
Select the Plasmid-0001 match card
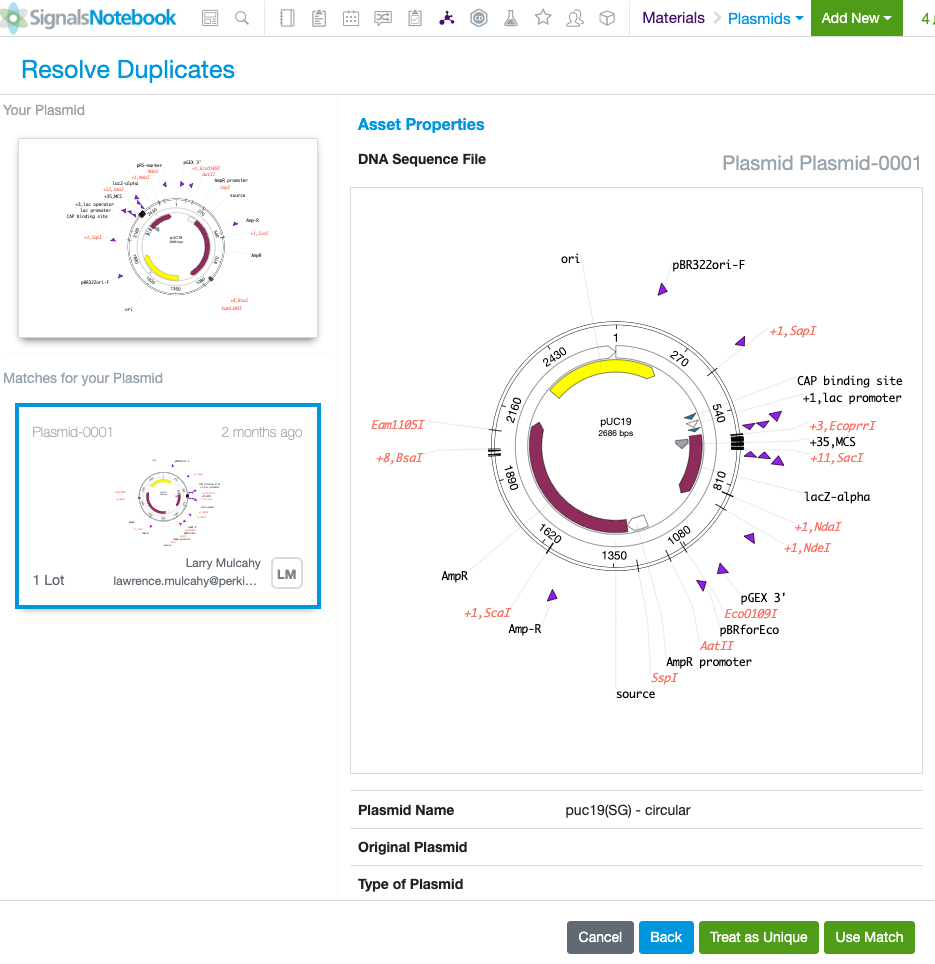168,504
